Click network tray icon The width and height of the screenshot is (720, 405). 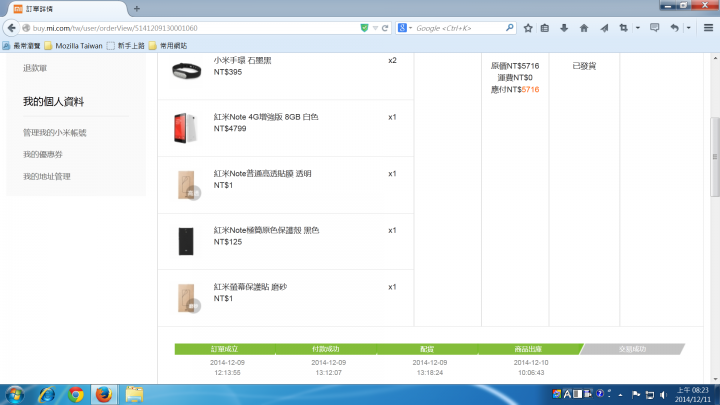point(649,394)
